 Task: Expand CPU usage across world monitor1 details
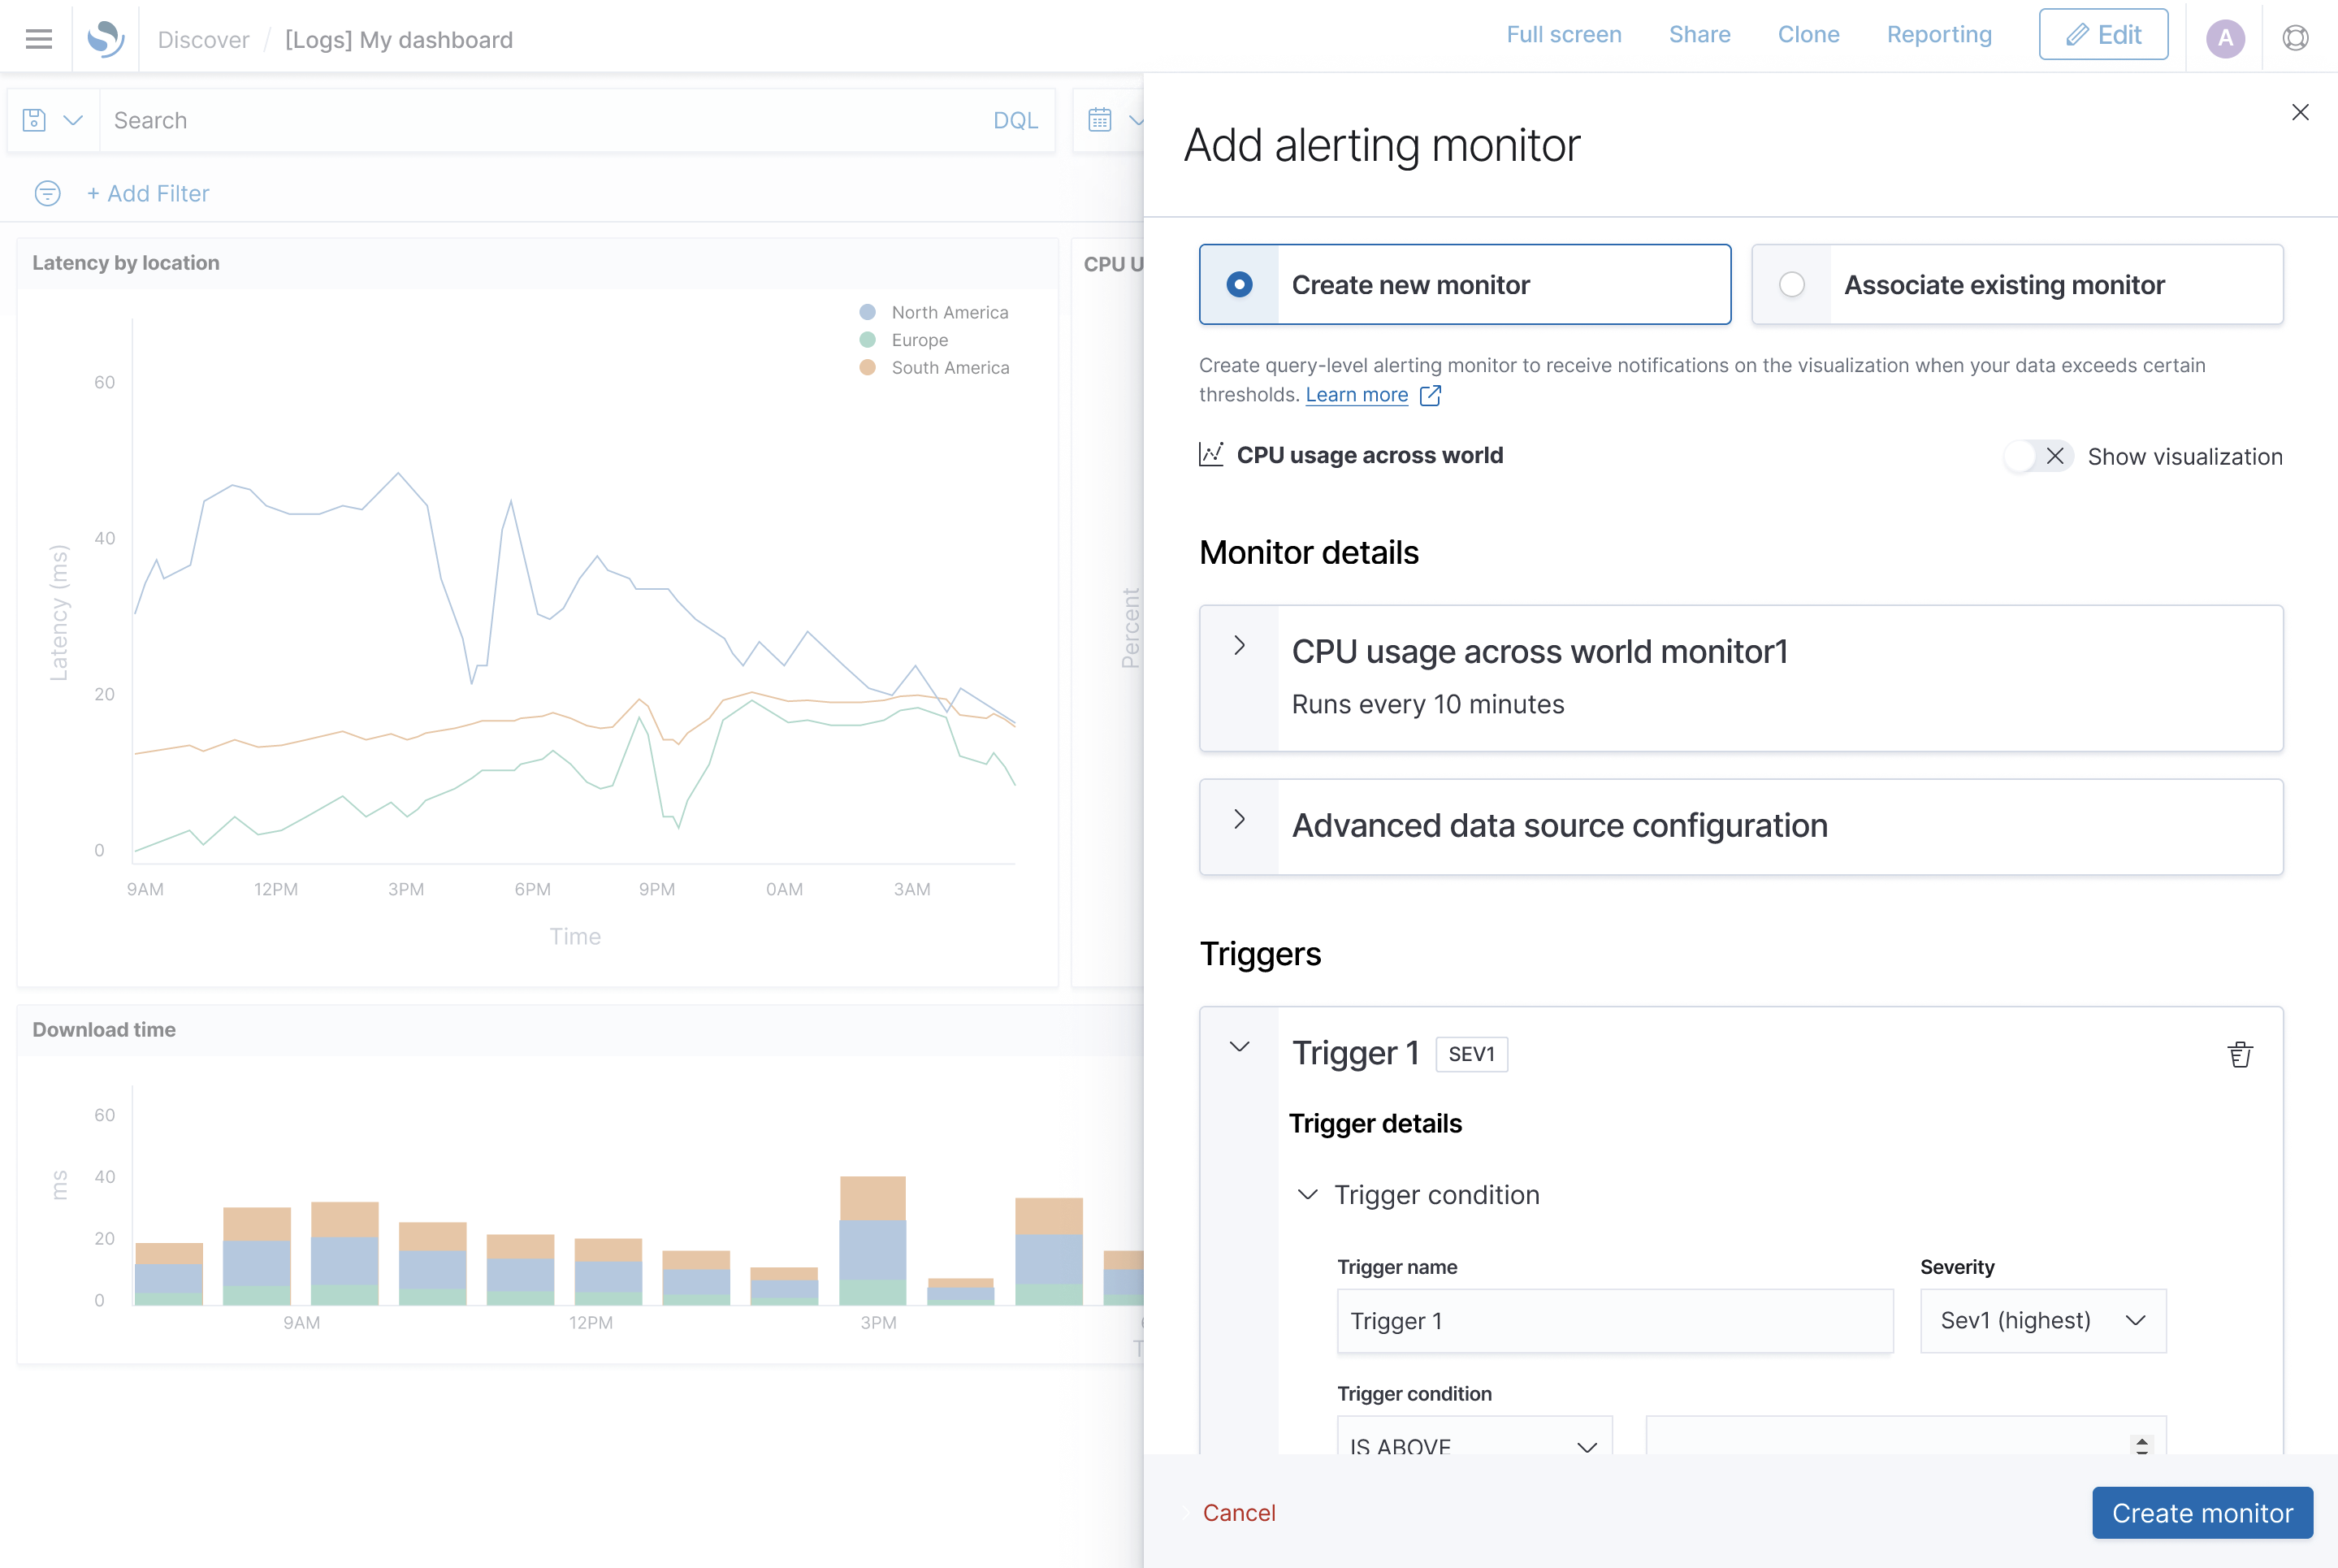point(1239,645)
